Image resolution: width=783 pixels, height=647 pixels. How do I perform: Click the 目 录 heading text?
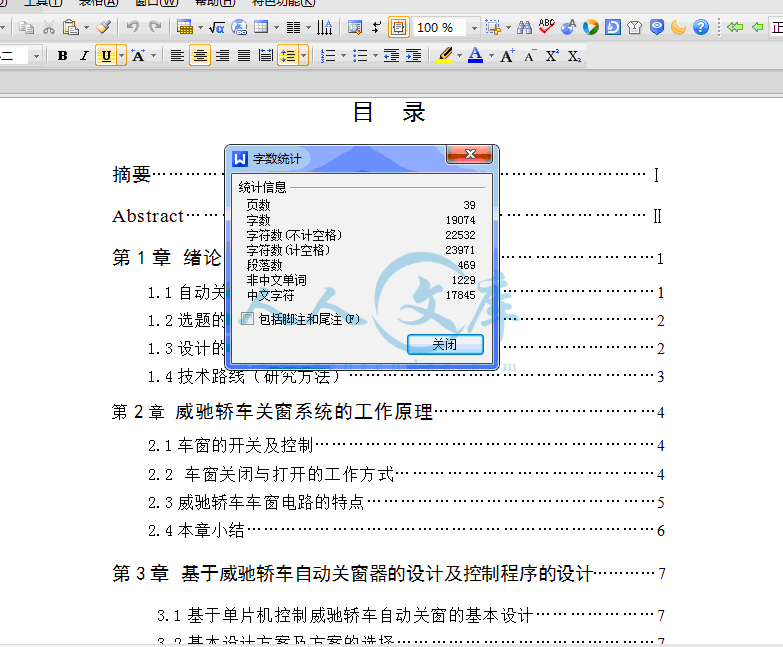tap(390, 112)
